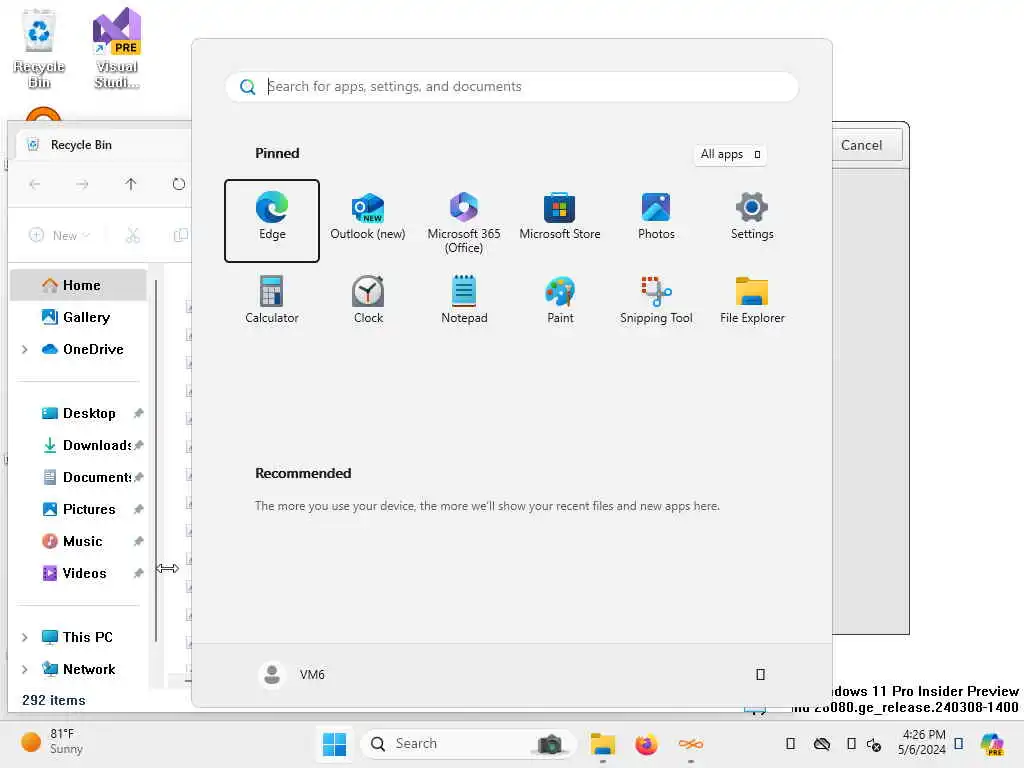Screen dimensions: 1024x768
Task: Launch Photos app
Action: [656, 217]
